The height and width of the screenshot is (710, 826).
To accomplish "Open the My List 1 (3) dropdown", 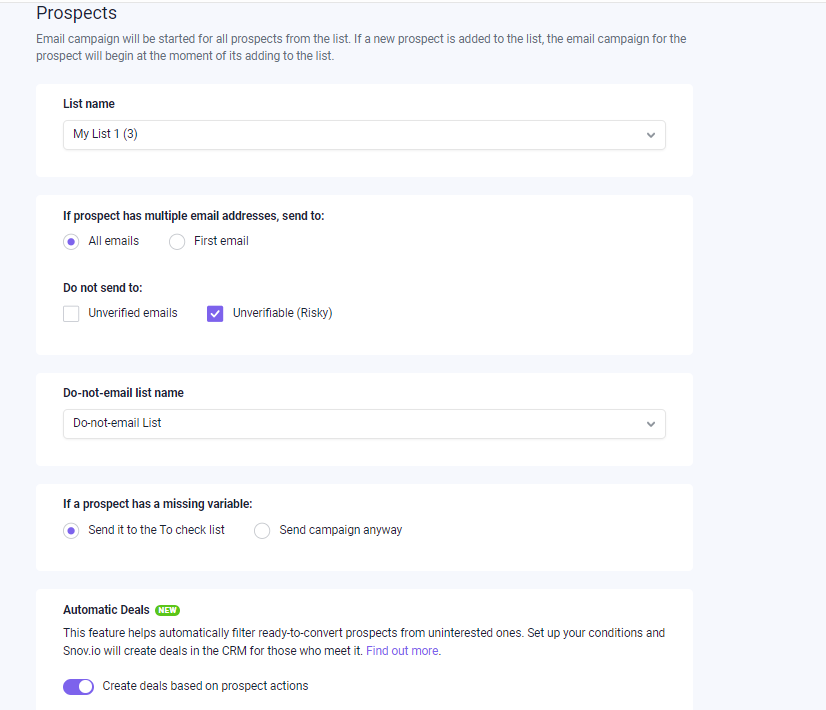I will pos(364,135).
